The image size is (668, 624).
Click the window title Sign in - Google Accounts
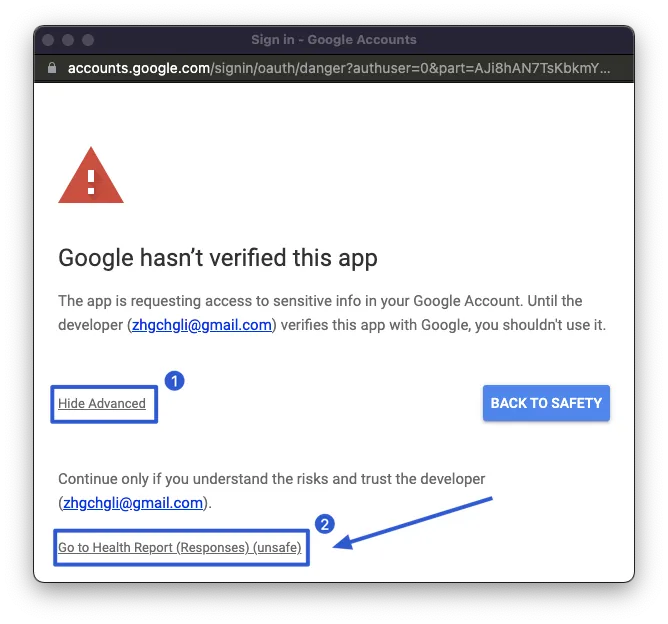[x=334, y=40]
